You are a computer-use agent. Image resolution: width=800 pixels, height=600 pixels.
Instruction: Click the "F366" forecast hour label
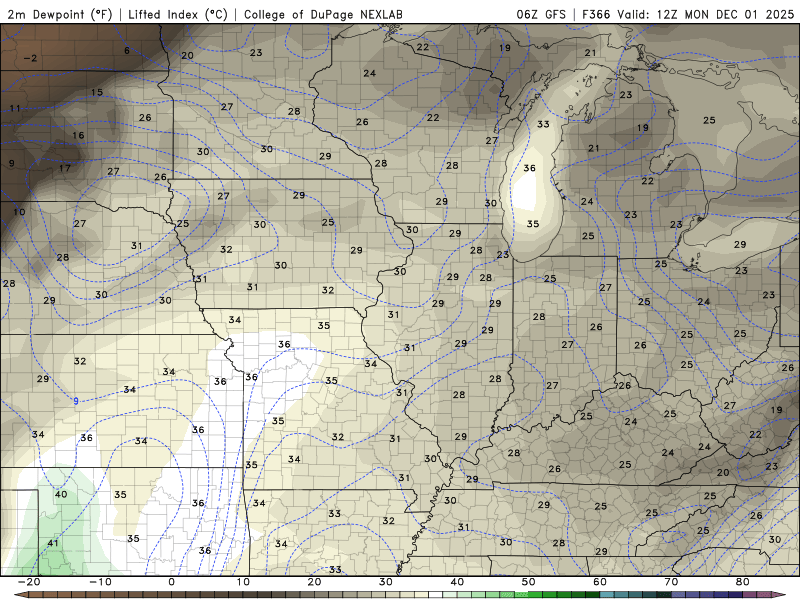point(596,14)
